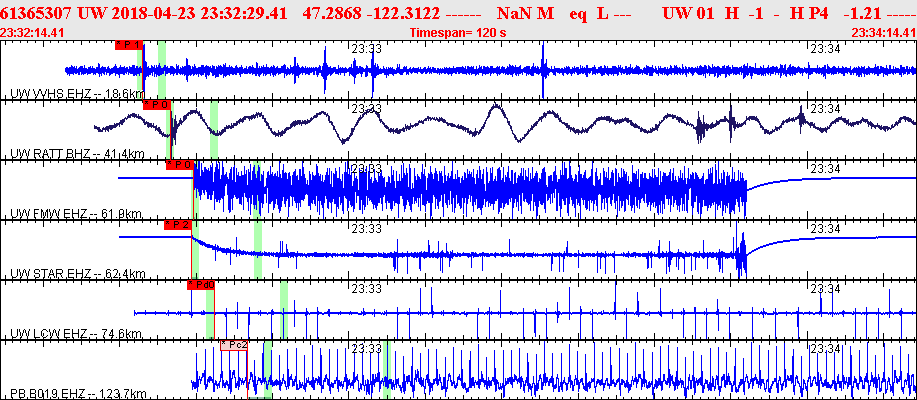The height and width of the screenshot is (400, 917).
Task: Click the 23:33 time label in RATT trace
Action: click(366, 109)
